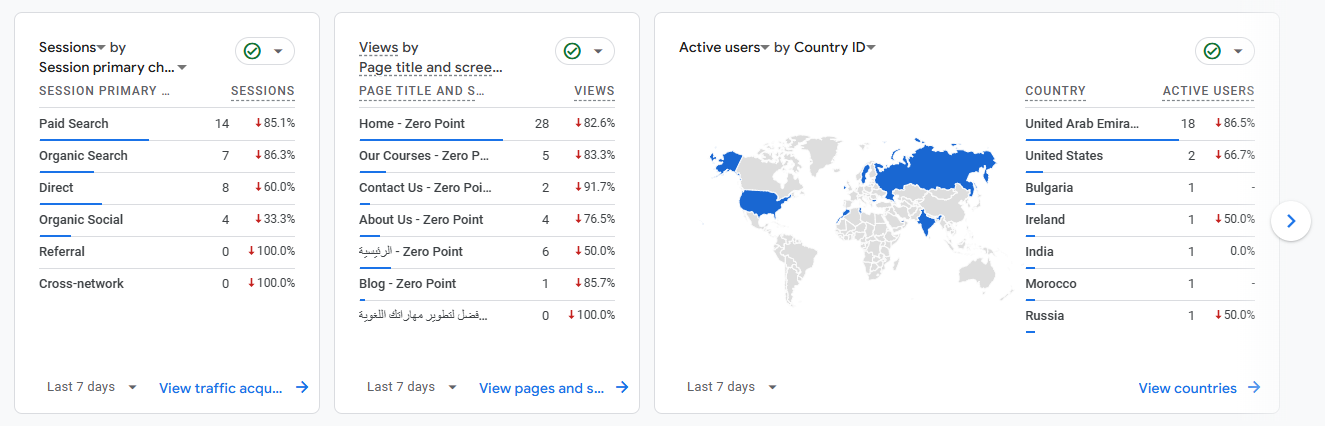Screen dimensions: 1325x426
Task: Click the next card carousel arrow
Action: pos(1291,221)
